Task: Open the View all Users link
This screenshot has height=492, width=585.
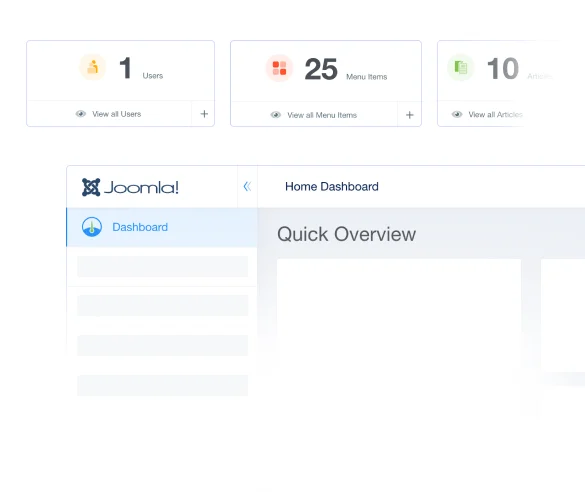Action: [116, 114]
